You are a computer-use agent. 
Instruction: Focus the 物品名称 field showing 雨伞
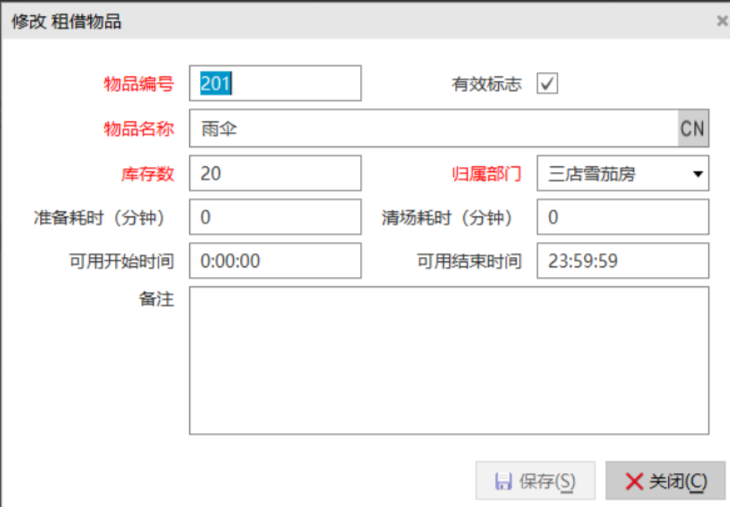(433, 129)
